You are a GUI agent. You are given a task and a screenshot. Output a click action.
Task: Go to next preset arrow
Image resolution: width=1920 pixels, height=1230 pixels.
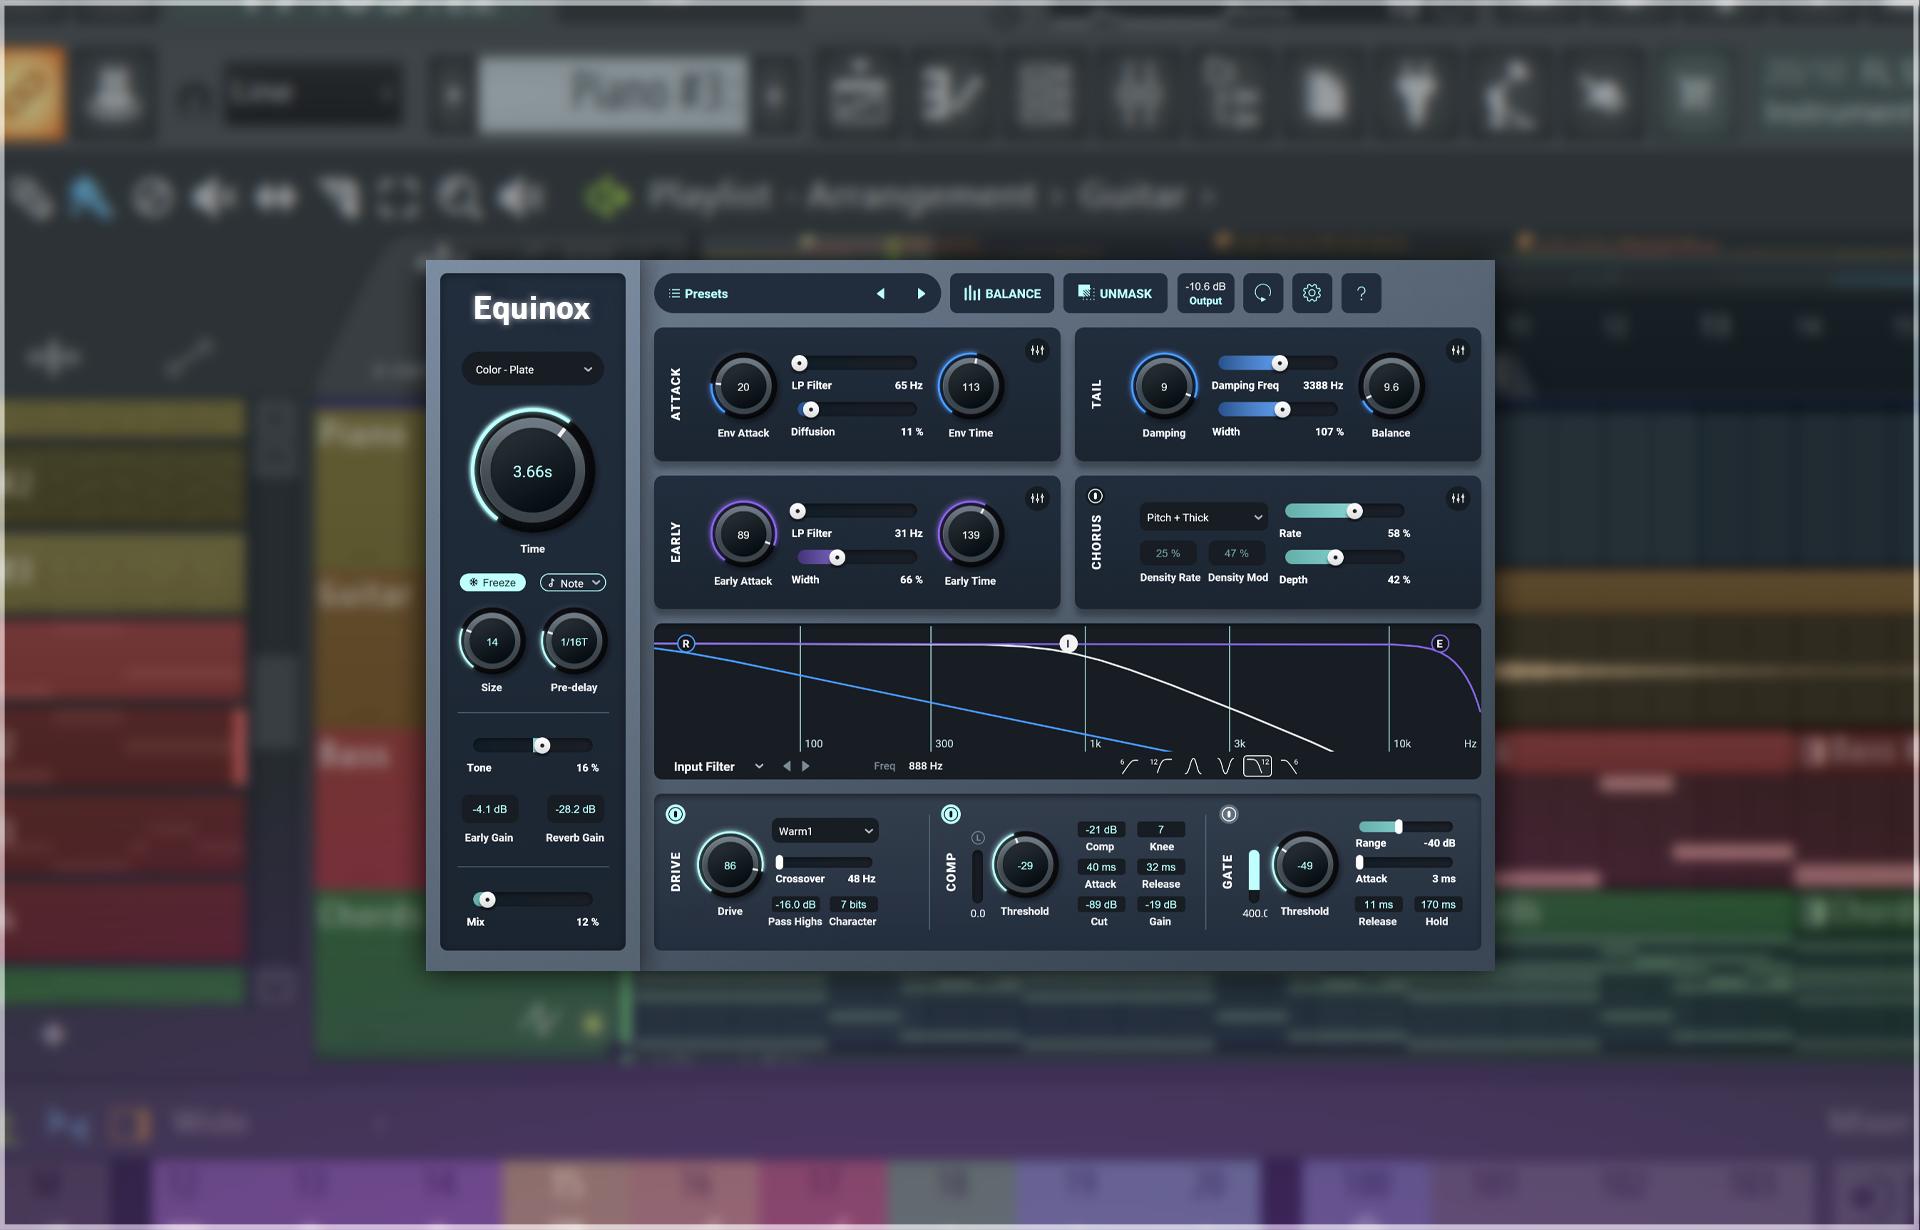[921, 294]
